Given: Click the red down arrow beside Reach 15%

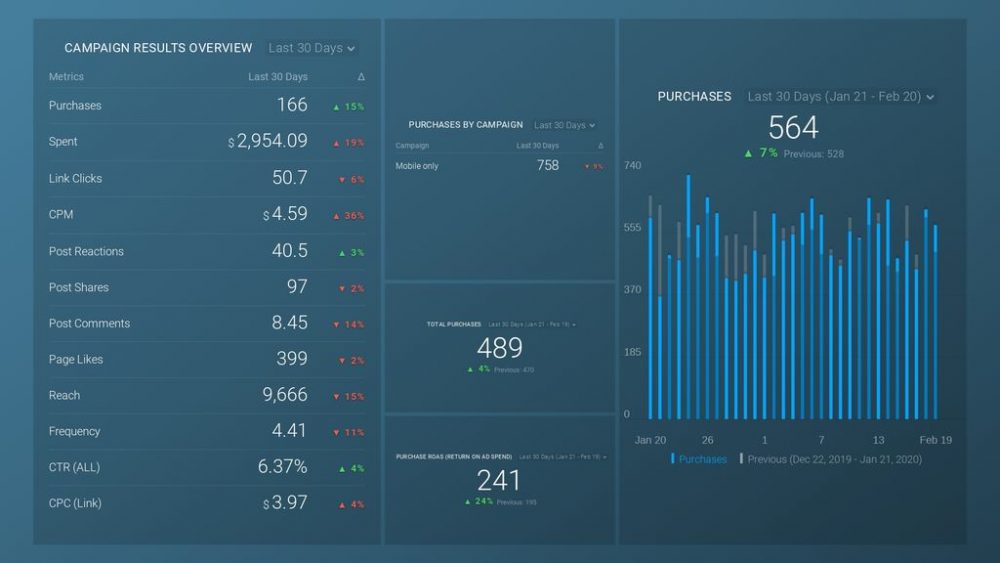Looking at the screenshot, I should click(x=337, y=397).
